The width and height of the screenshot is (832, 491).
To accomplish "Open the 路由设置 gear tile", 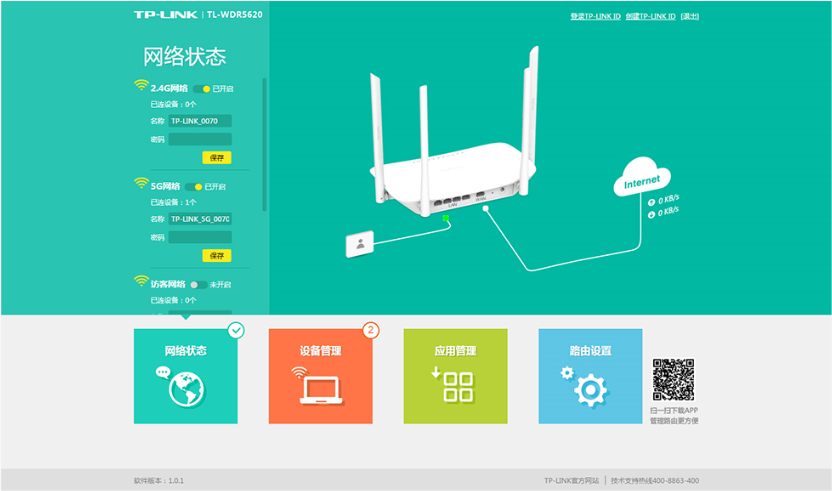I will pos(590,376).
